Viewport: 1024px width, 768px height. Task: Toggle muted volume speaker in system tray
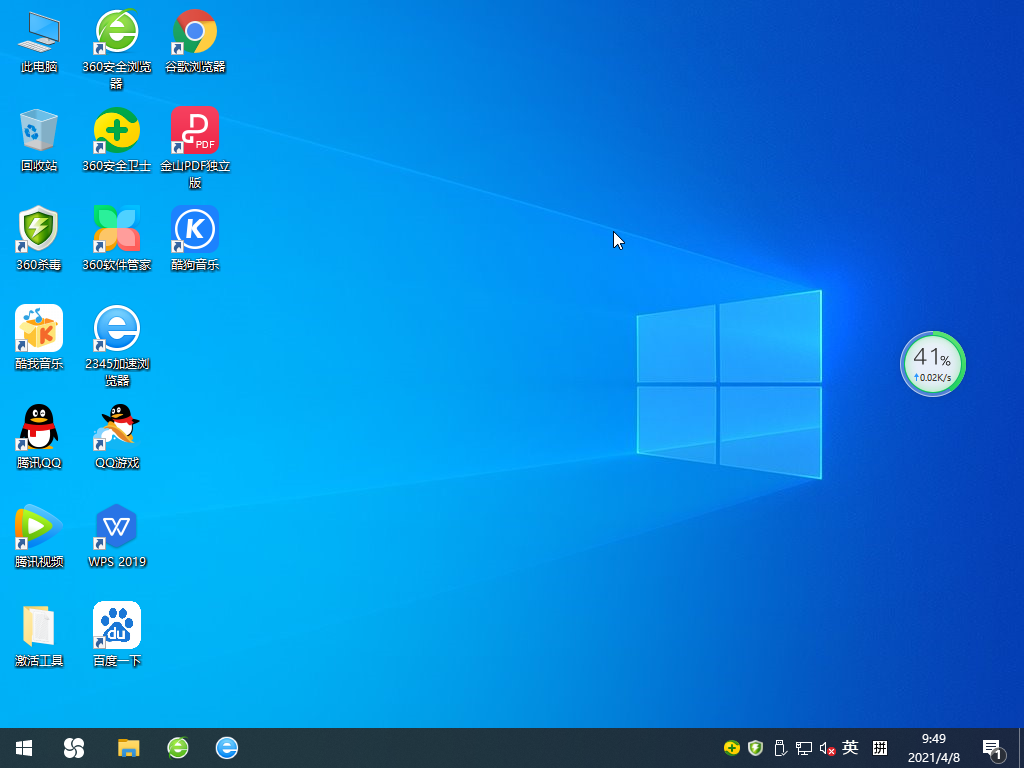click(x=827, y=748)
